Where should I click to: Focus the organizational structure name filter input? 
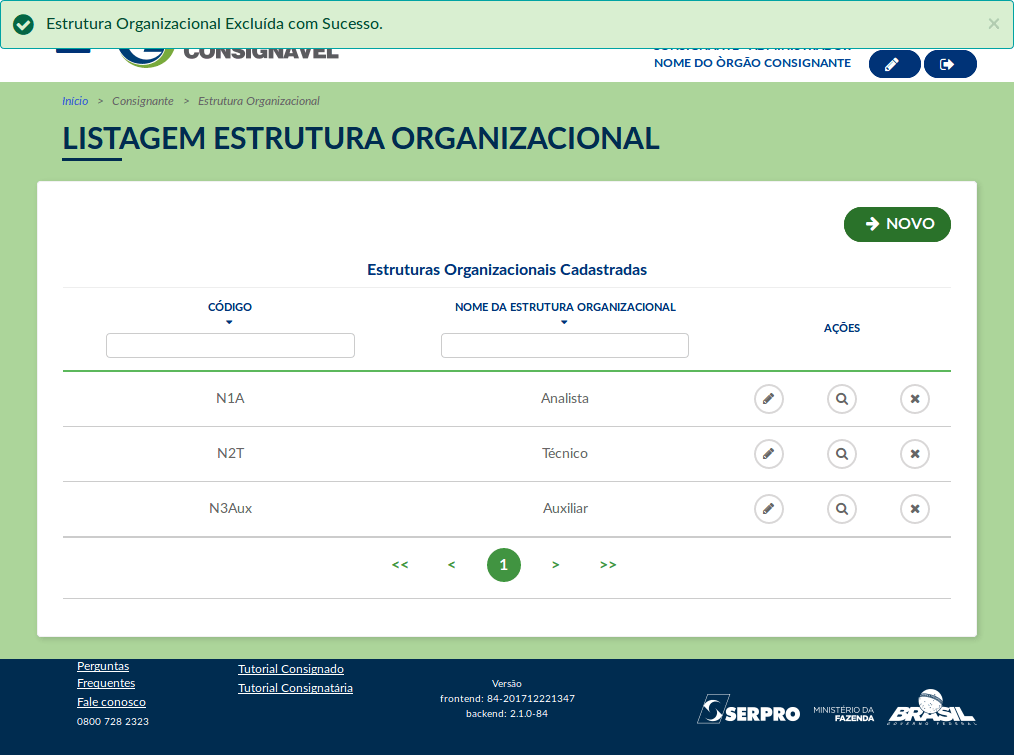565,345
